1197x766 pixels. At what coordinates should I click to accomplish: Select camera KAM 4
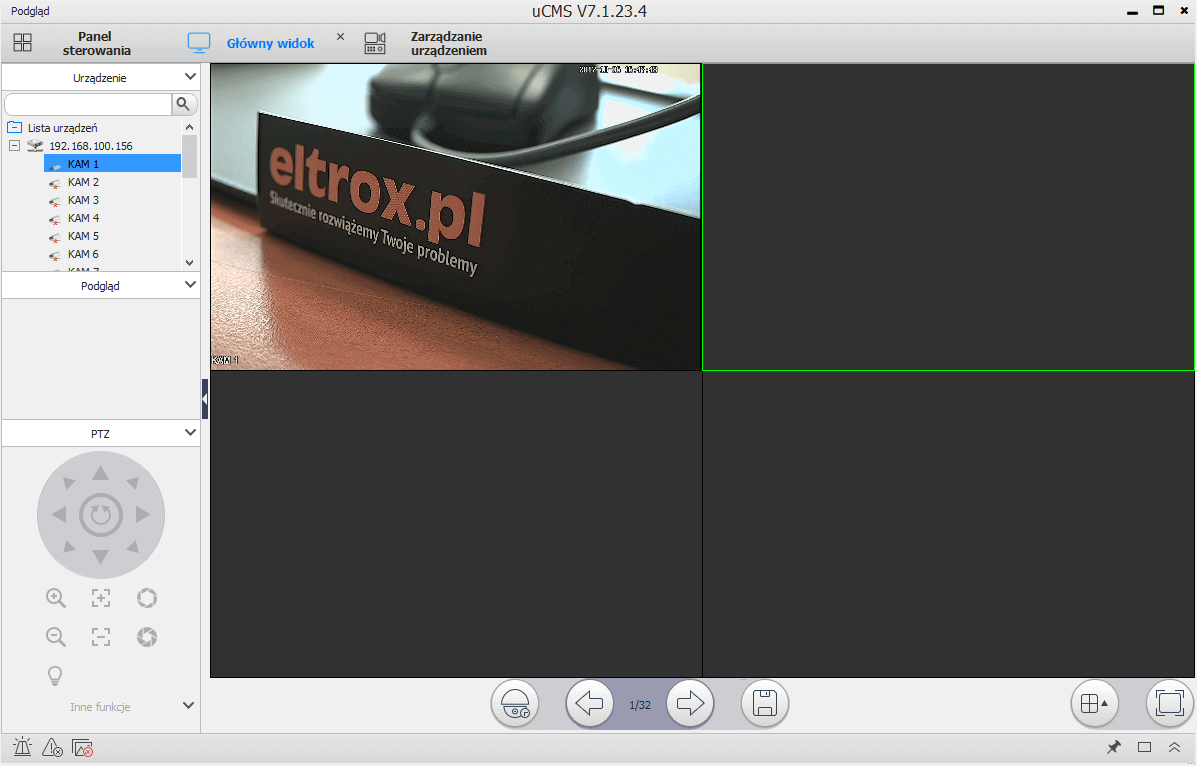(83, 218)
